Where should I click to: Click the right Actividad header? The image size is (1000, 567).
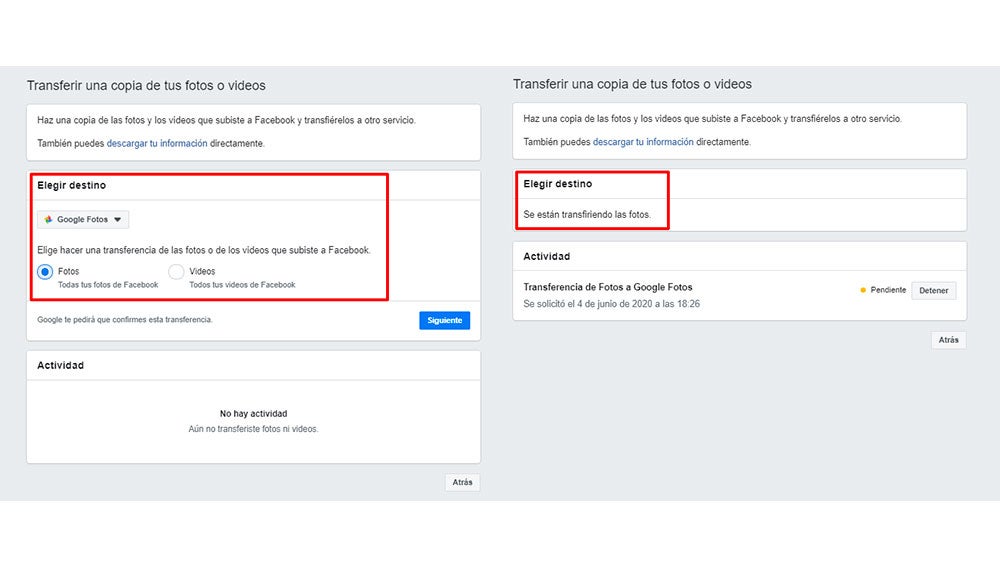point(547,256)
